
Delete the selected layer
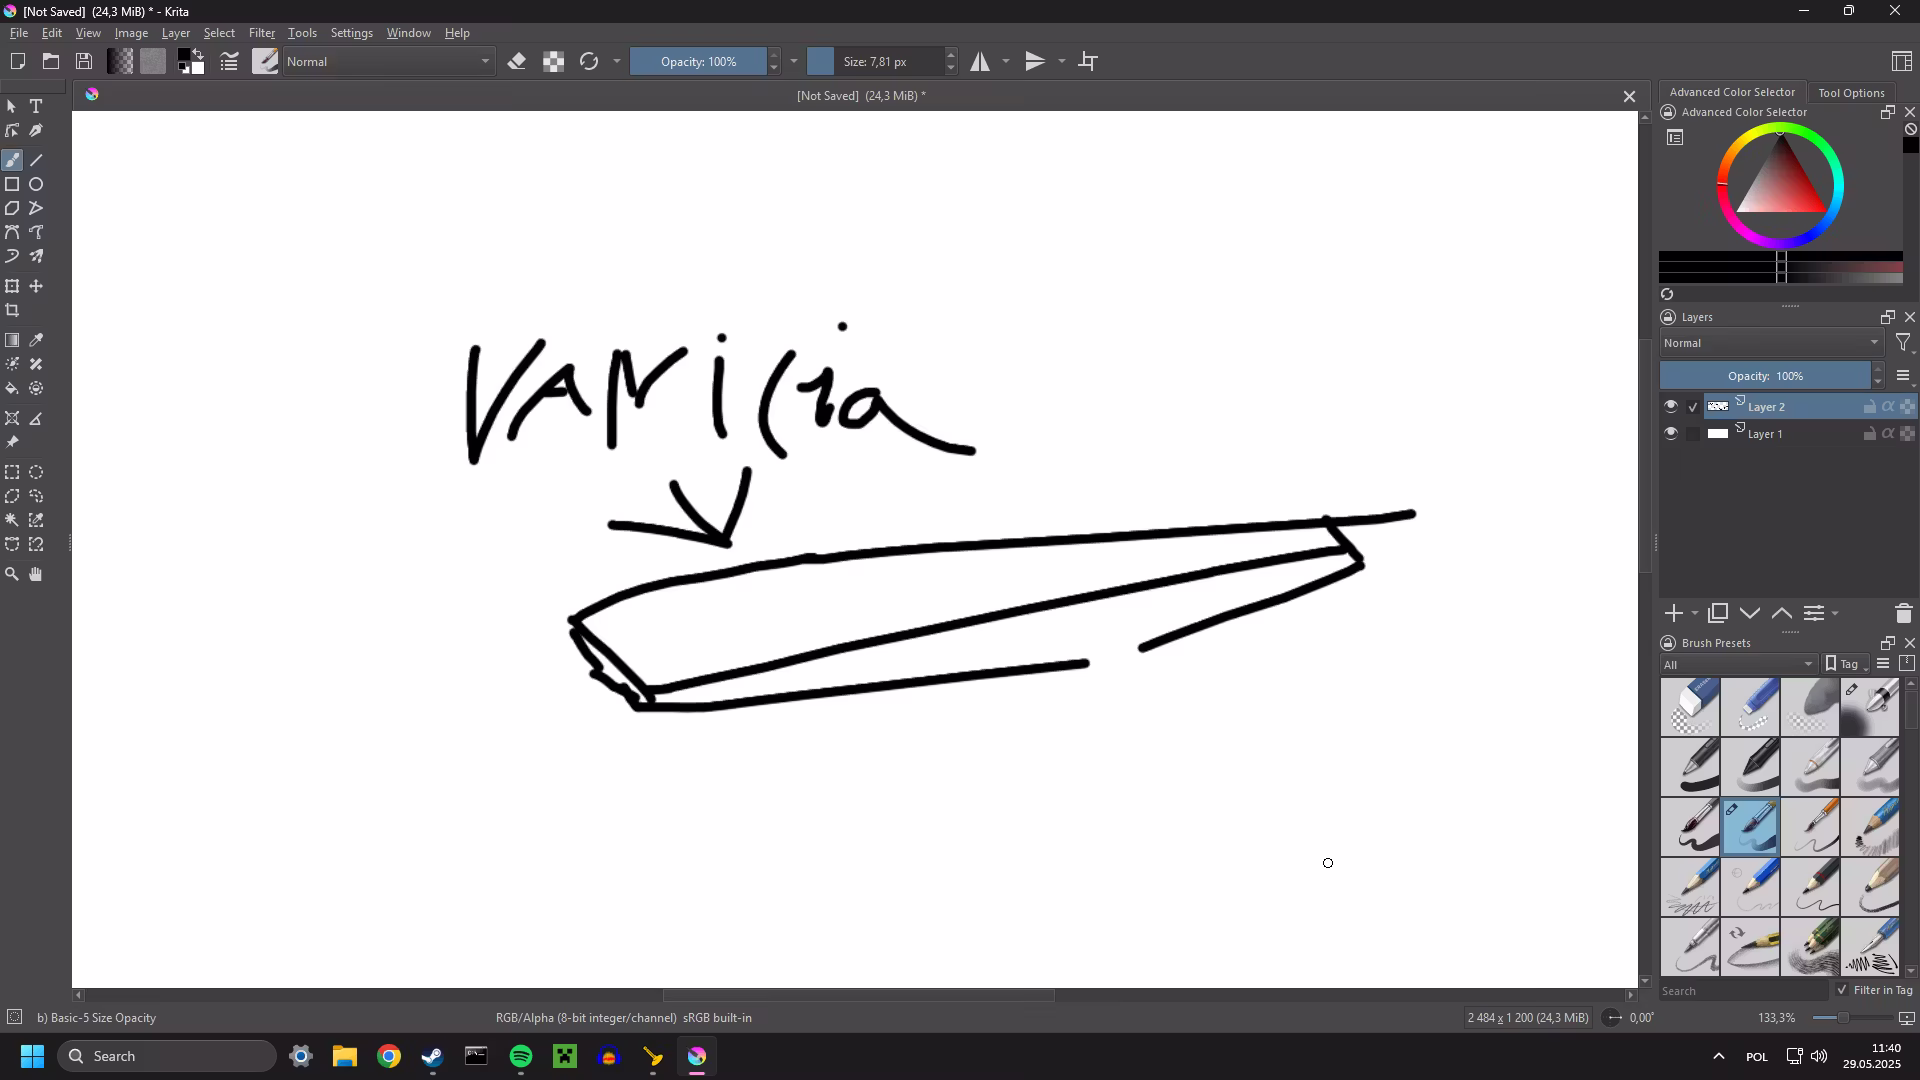click(1903, 613)
